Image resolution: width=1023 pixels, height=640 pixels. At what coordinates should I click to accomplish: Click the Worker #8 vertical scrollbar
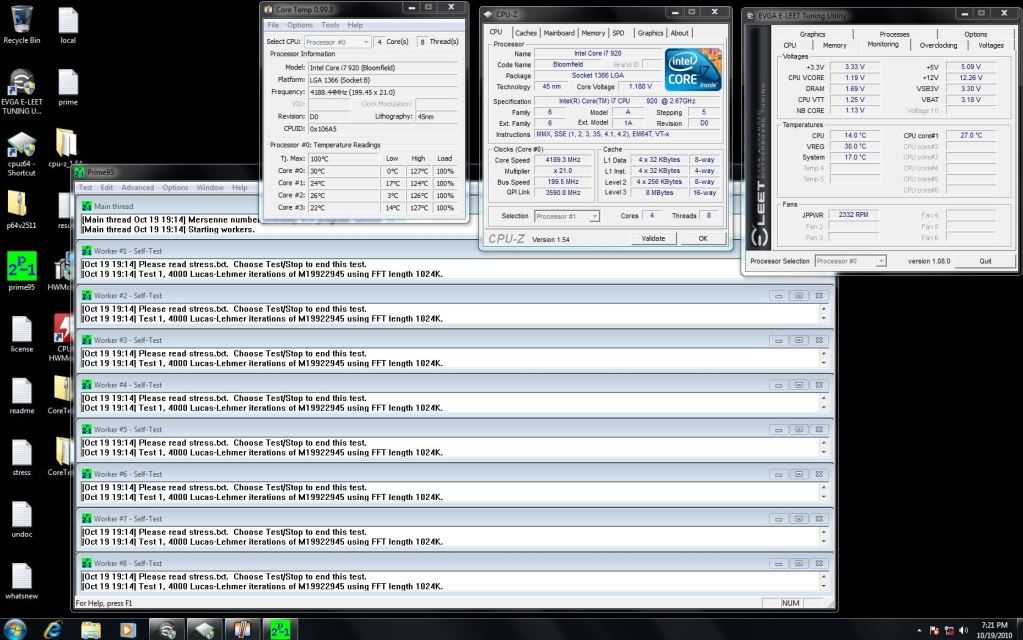coord(823,581)
